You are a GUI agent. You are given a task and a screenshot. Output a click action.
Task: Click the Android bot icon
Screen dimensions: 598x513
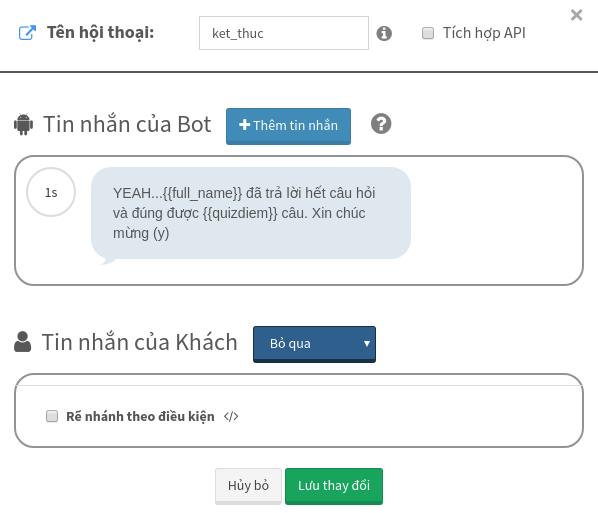click(24, 124)
